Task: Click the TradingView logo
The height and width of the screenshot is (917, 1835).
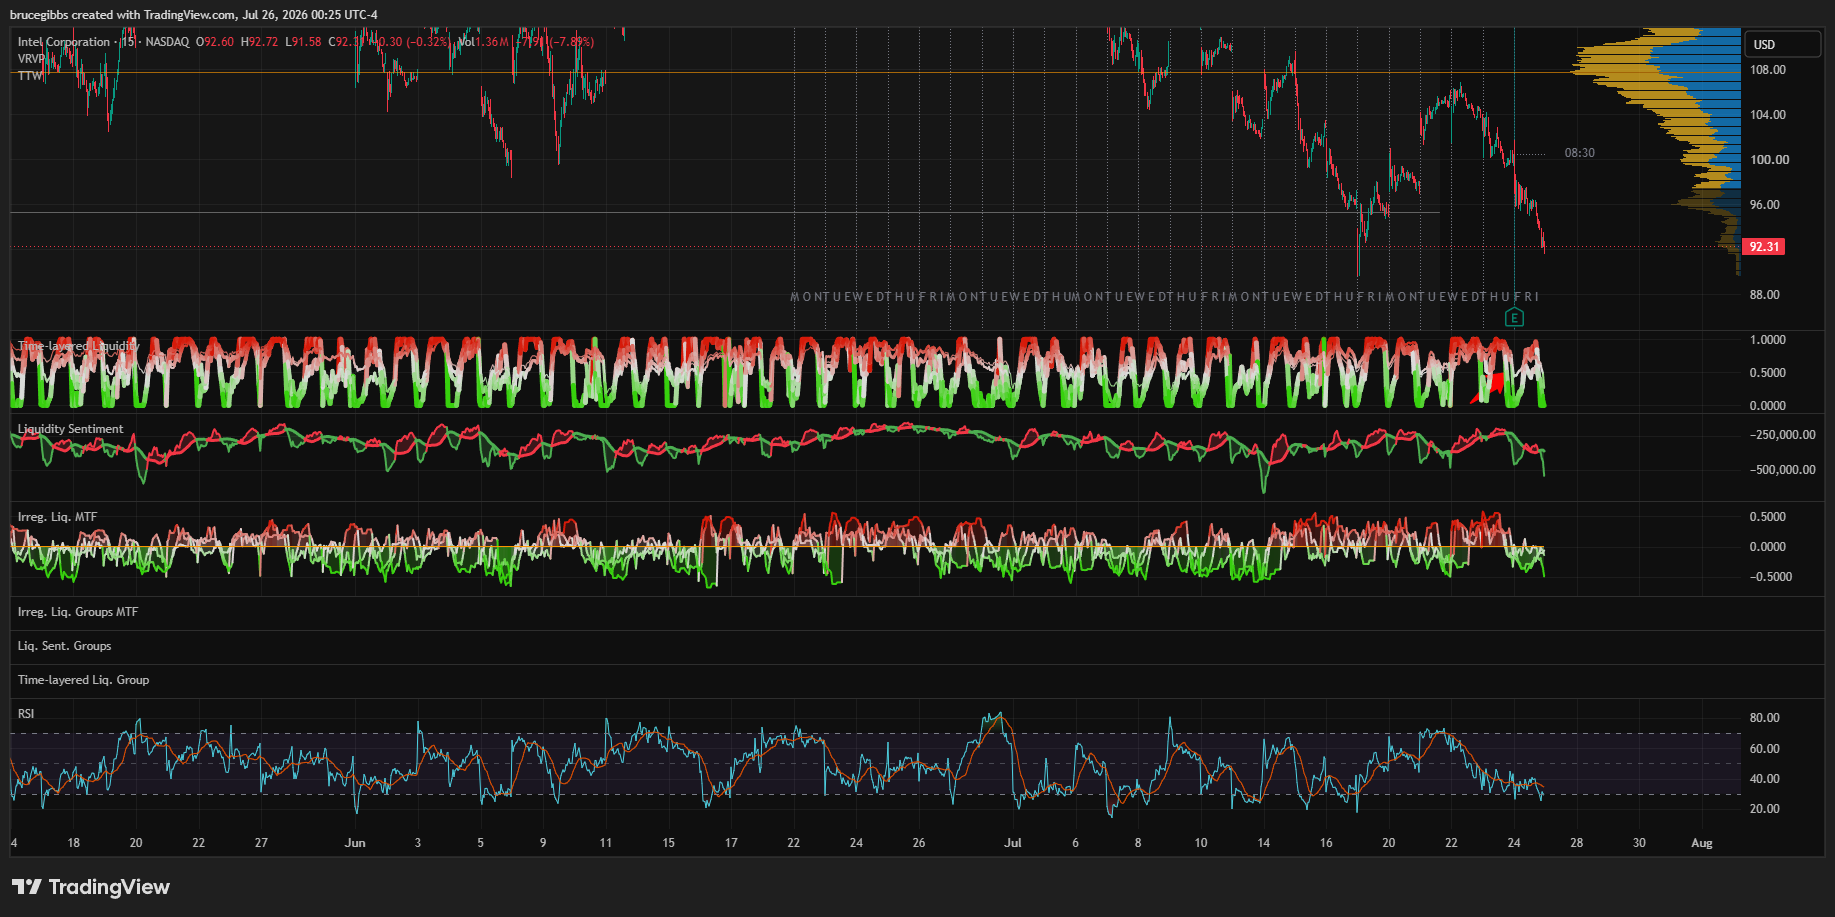Action: click(x=91, y=887)
